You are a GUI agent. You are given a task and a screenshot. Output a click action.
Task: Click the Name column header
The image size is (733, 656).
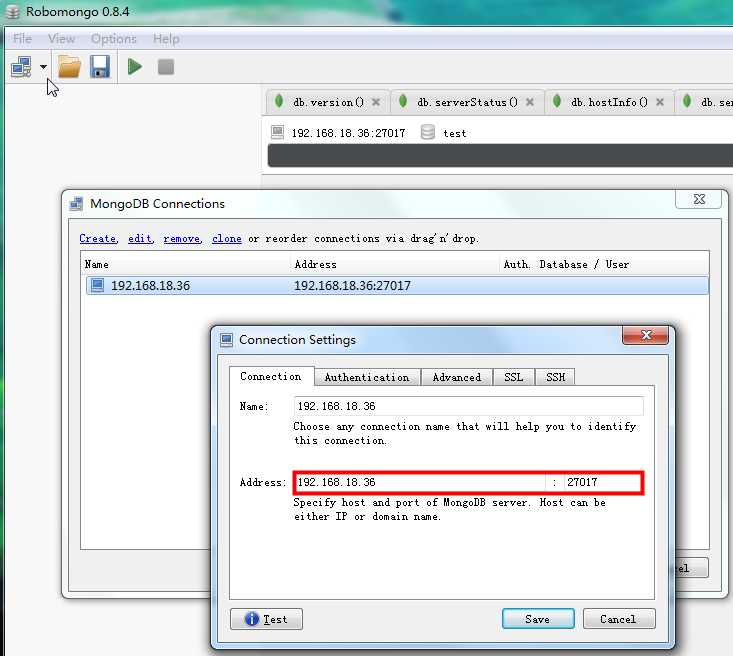185,264
